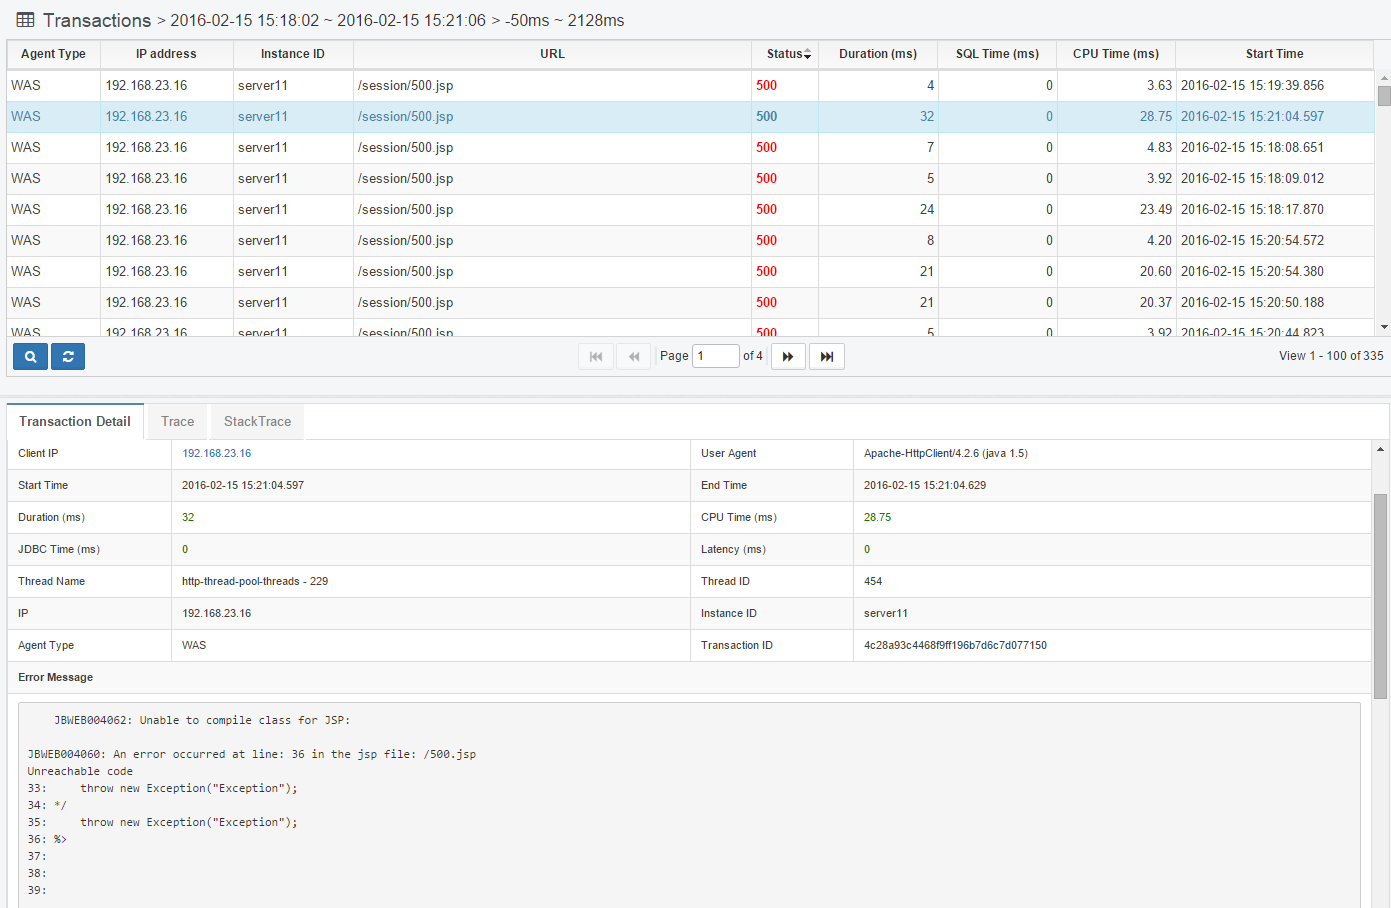Viewport: 1391px width, 908px height.
Task: Sort by Start Time column header
Action: [x=1274, y=54]
